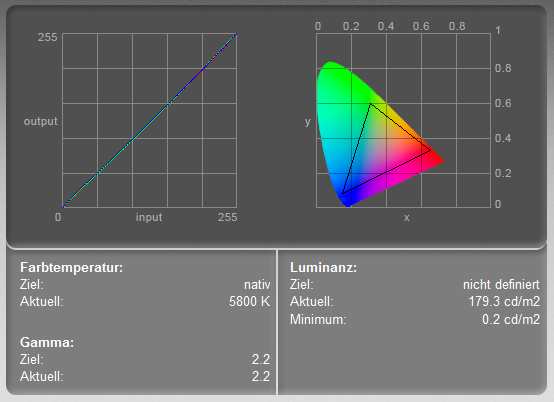Image resolution: width=554 pixels, height=402 pixels.
Task: Click the Minimum 0.2 cd/m2 value
Action: (x=511, y=319)
